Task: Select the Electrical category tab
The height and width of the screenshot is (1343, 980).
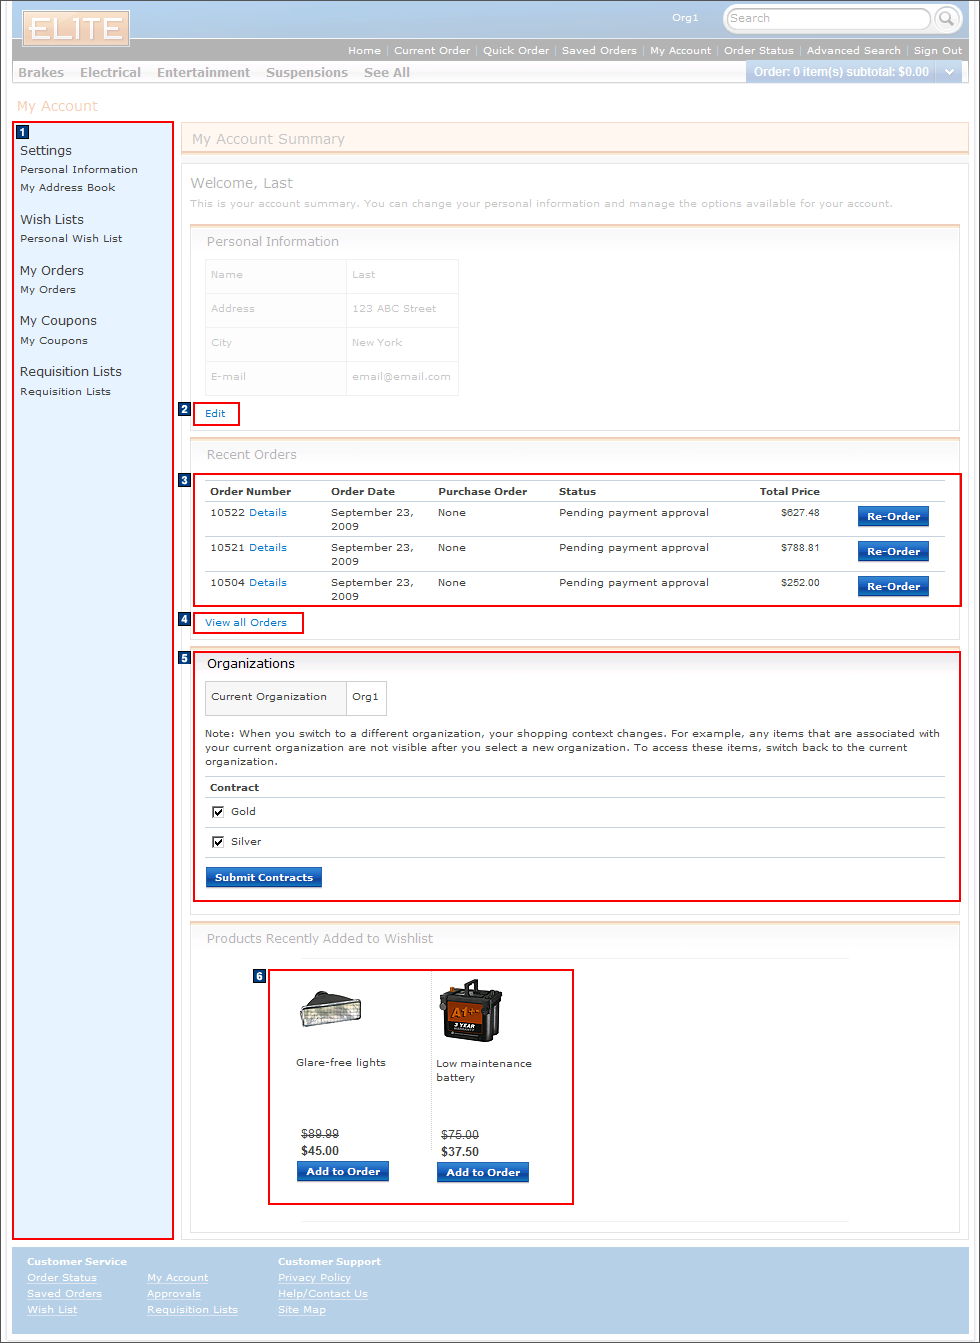Action: click(110, 73)
